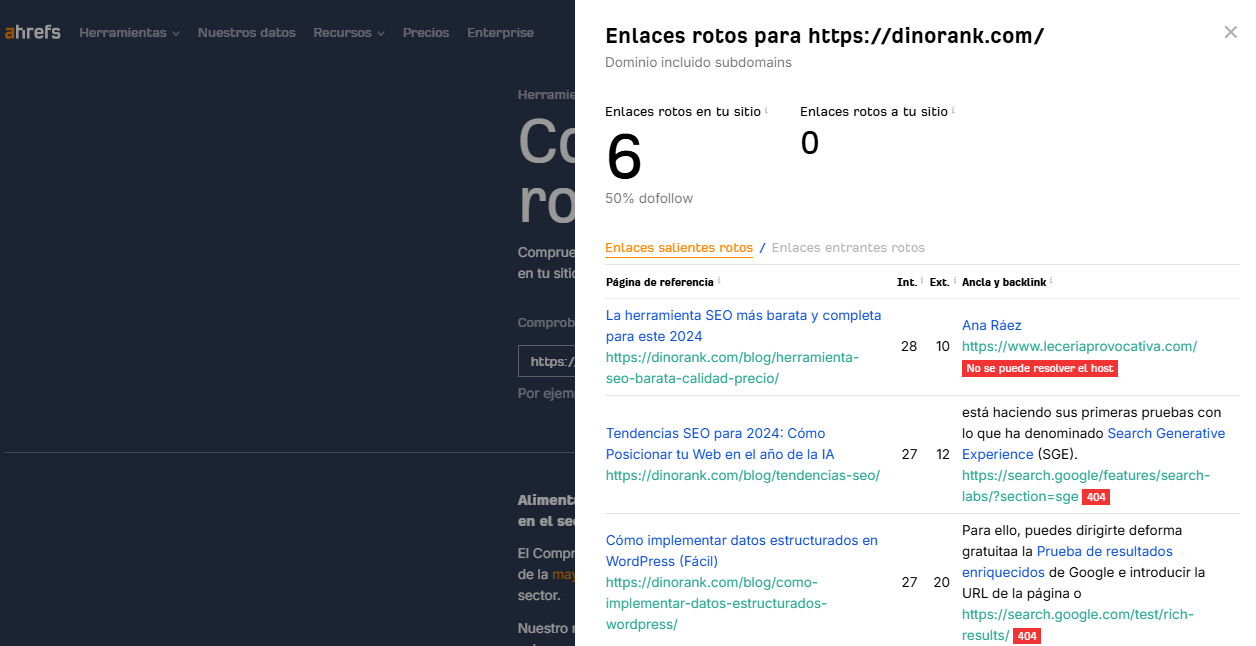
Task: Switch to Enlaces salientes rotos tab
Action: pos(679,248)
